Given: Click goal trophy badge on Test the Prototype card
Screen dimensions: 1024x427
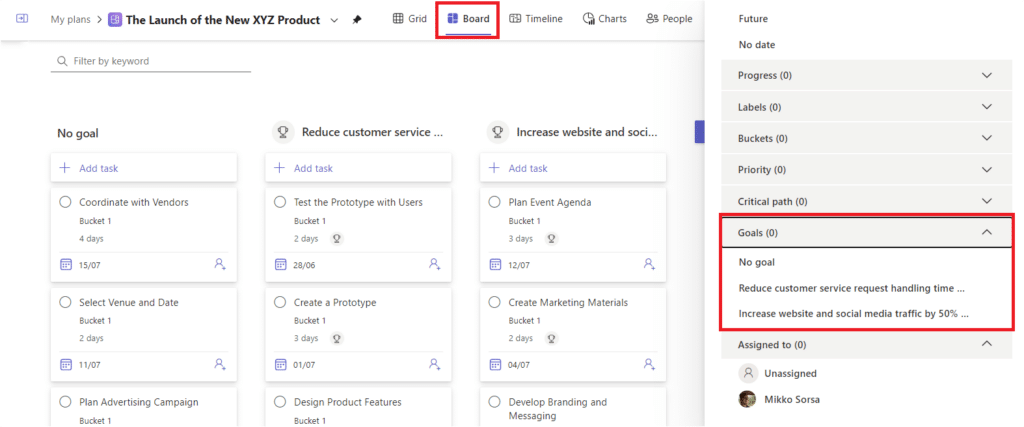Looking at the screenshot, I should pos(337,238).
